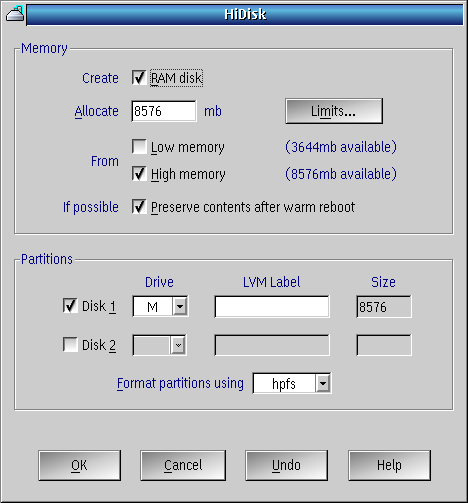
Task: Expand the Format partitions using dropdown
Action: (x=323, y=383)
